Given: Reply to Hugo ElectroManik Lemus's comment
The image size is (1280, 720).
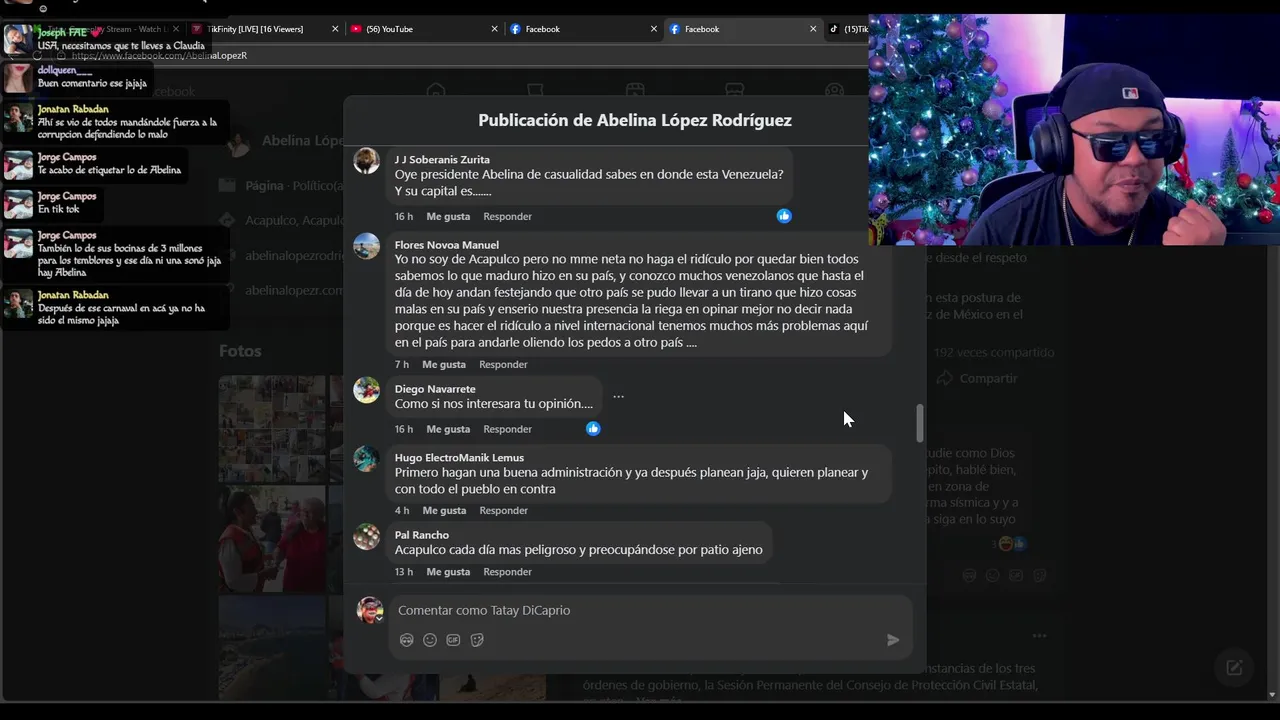Looking at the screenshot, I should 503,510.
